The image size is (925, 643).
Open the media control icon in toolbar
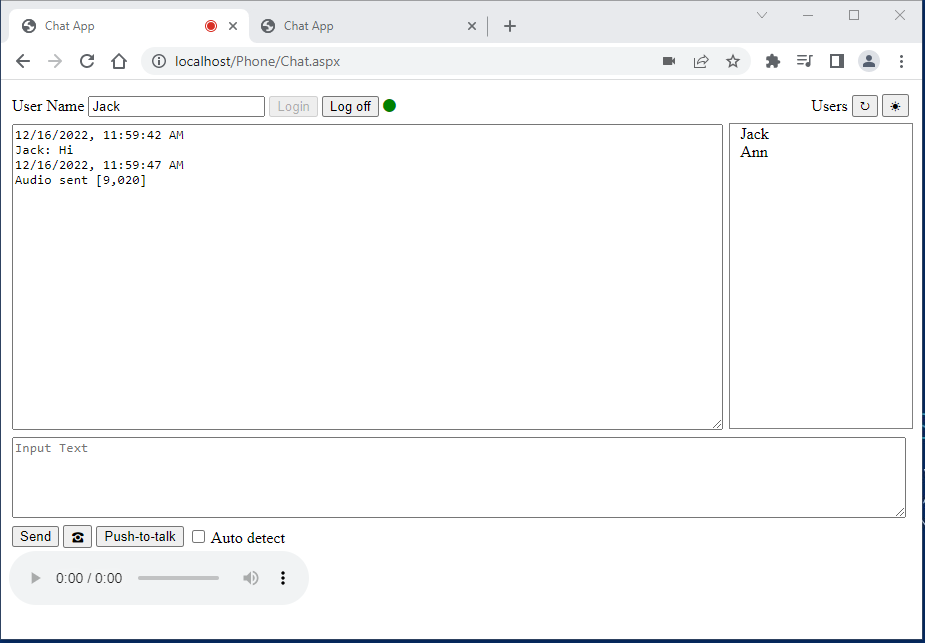pos(805,61)
